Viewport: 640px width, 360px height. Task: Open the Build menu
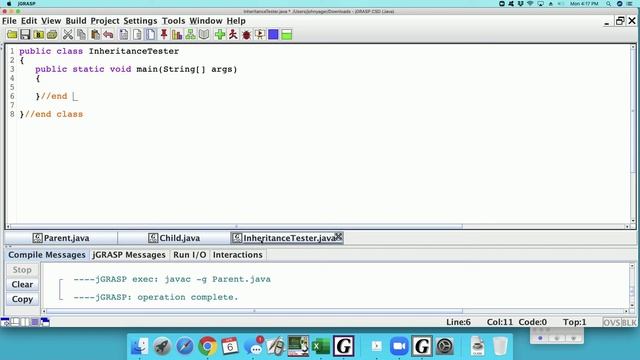pyautogui.click(x=76, y=21)
